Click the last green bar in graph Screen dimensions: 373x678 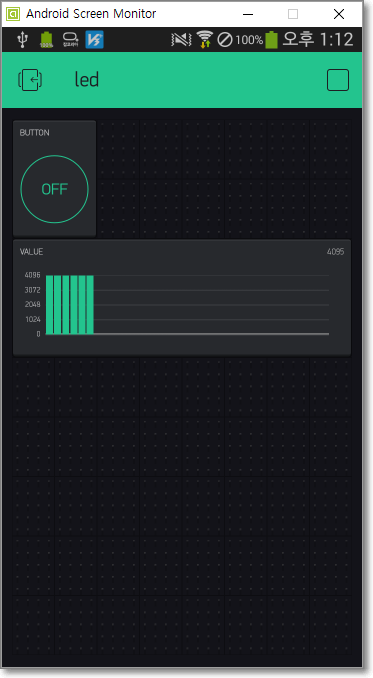click(90, 304)
